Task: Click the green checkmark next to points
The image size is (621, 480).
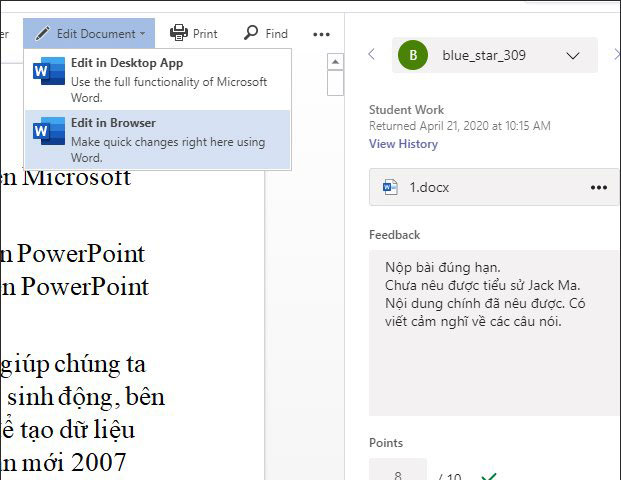Action: (489, 475)
